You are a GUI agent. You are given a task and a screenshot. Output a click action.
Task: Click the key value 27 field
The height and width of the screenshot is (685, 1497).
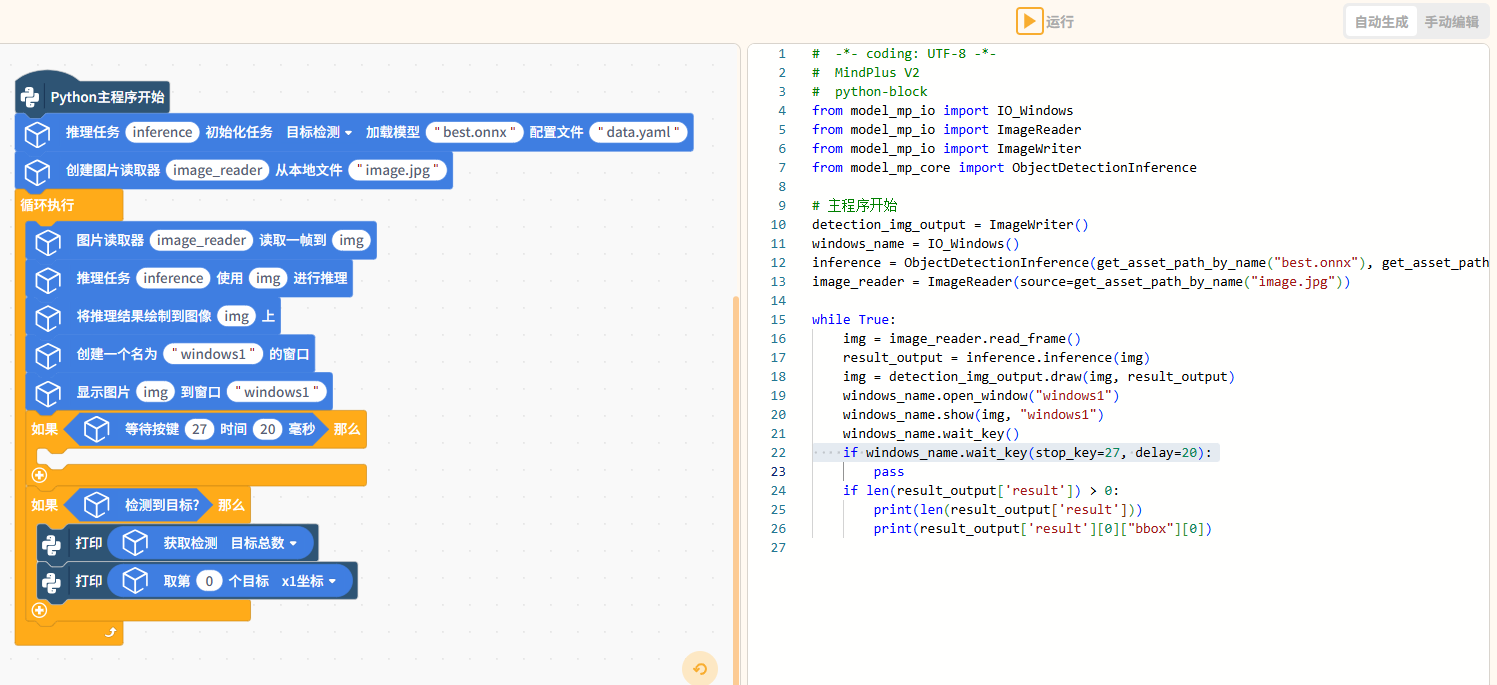tap(200, 430)
